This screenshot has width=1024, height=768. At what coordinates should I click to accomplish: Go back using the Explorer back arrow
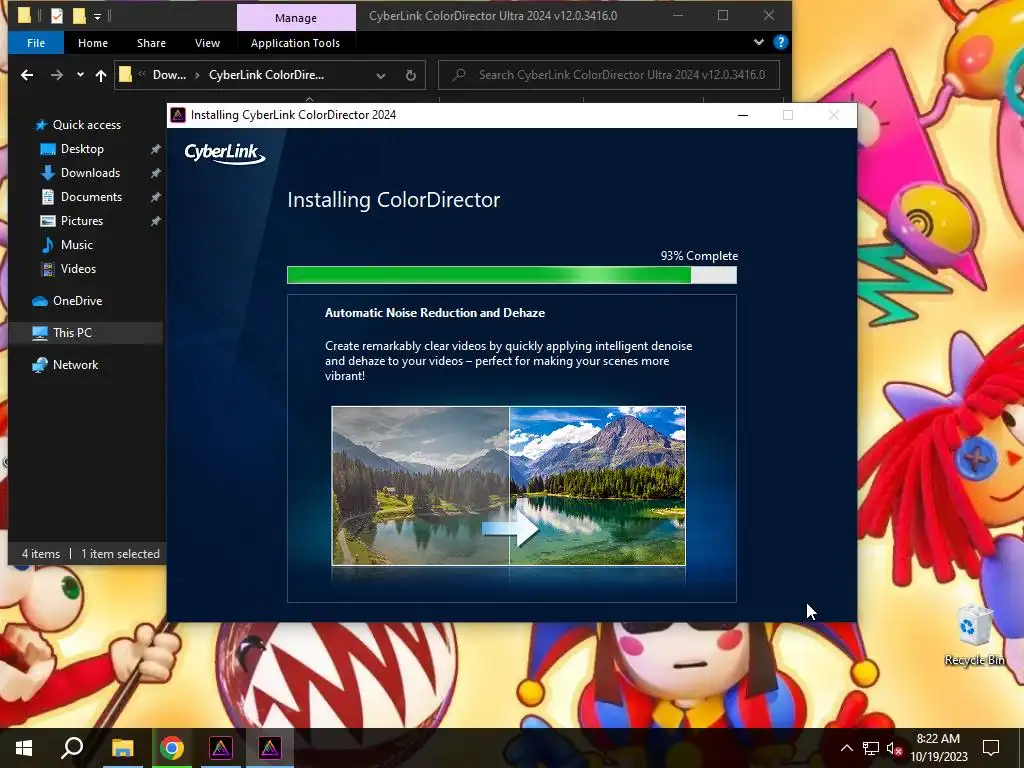click(x=27, y=75)
